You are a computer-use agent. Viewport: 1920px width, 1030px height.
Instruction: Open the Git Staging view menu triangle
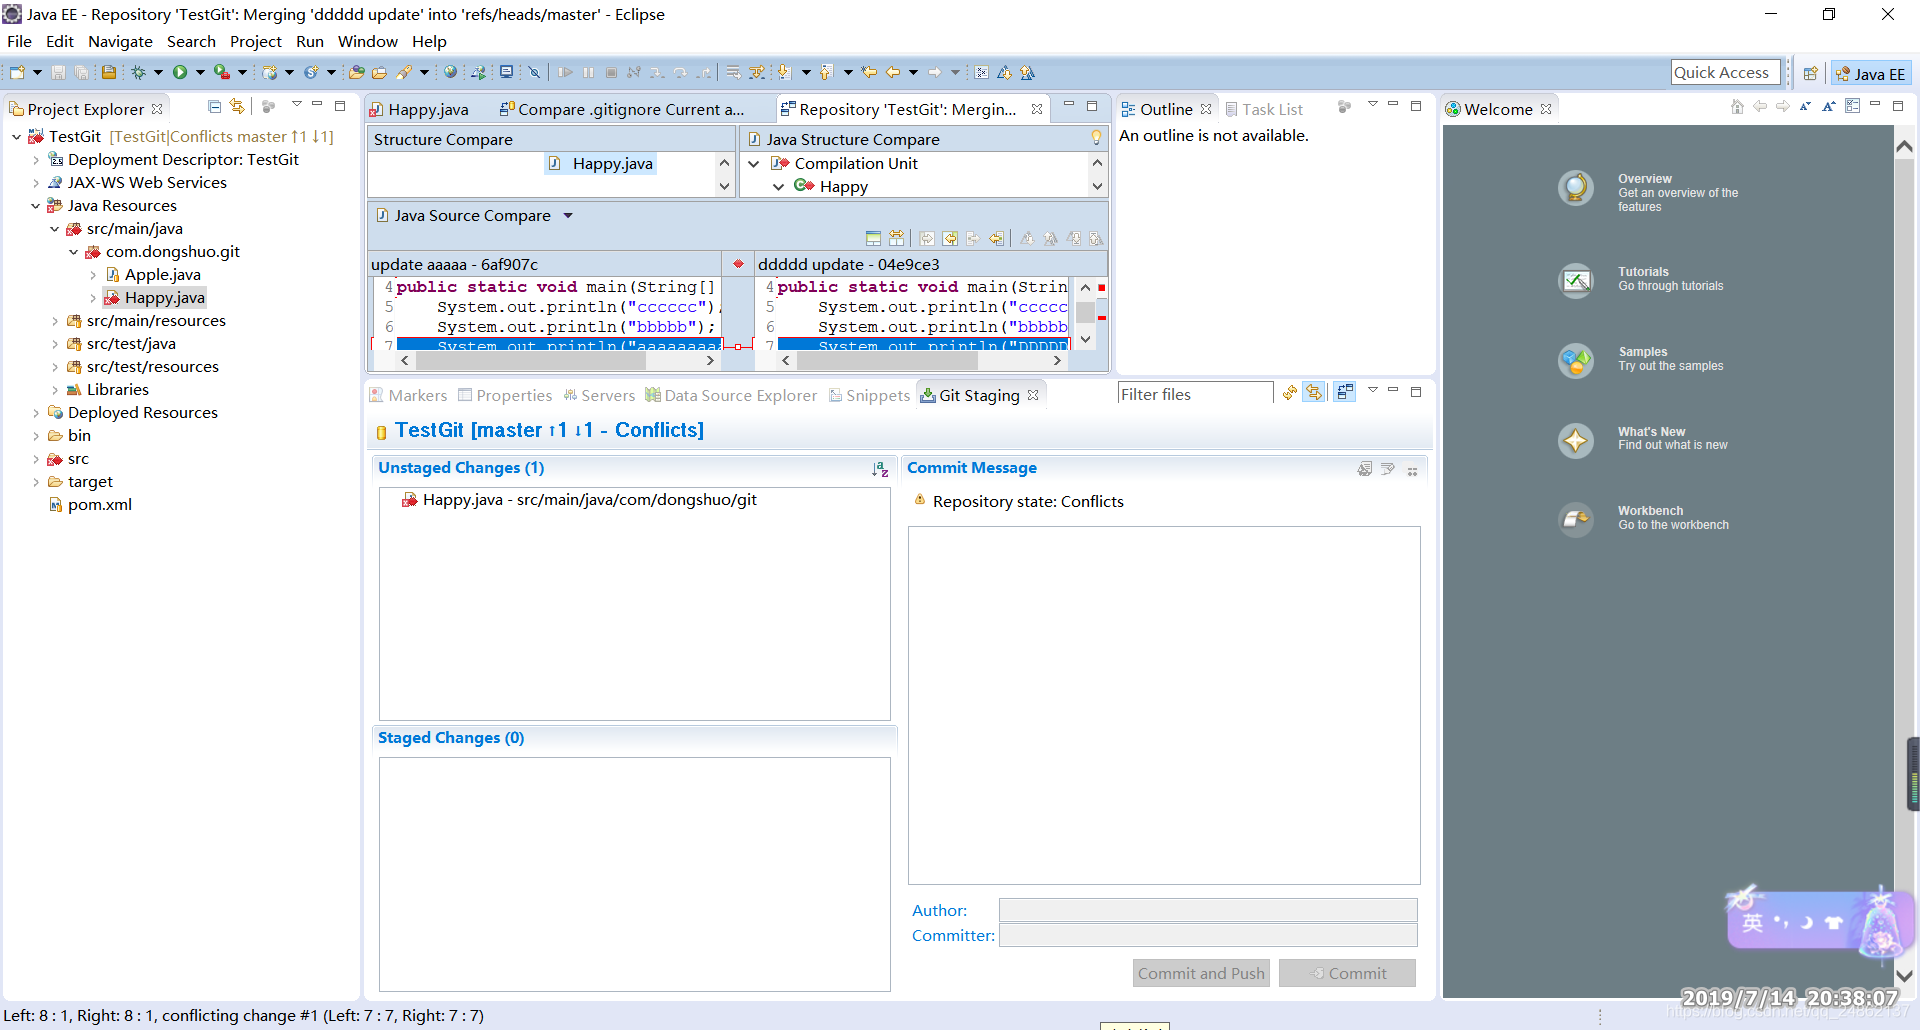(x=1372, y=390)
